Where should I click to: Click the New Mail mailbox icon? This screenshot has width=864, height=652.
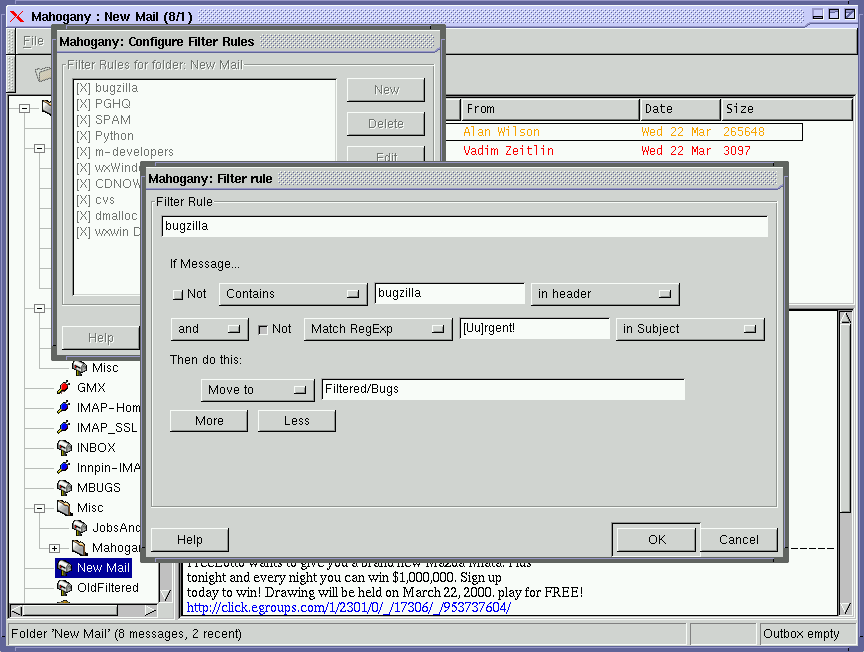64,567
